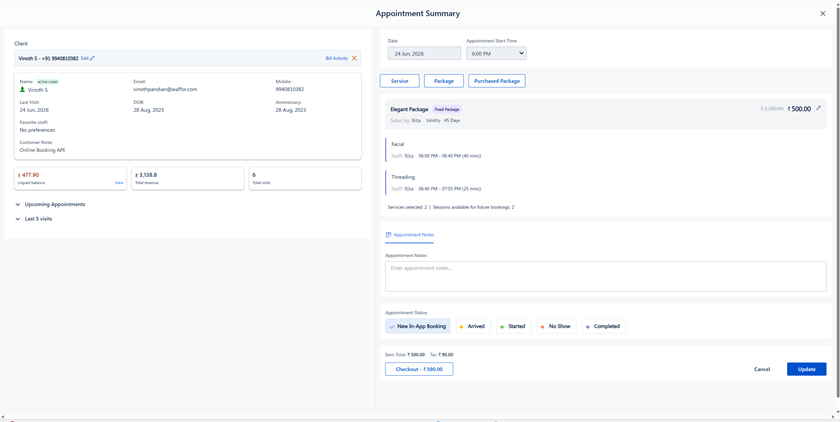Click the Date field showing 24 Jun, 2026
The width and height of the screenshot is (840, 422).
(x=424, y=53)
